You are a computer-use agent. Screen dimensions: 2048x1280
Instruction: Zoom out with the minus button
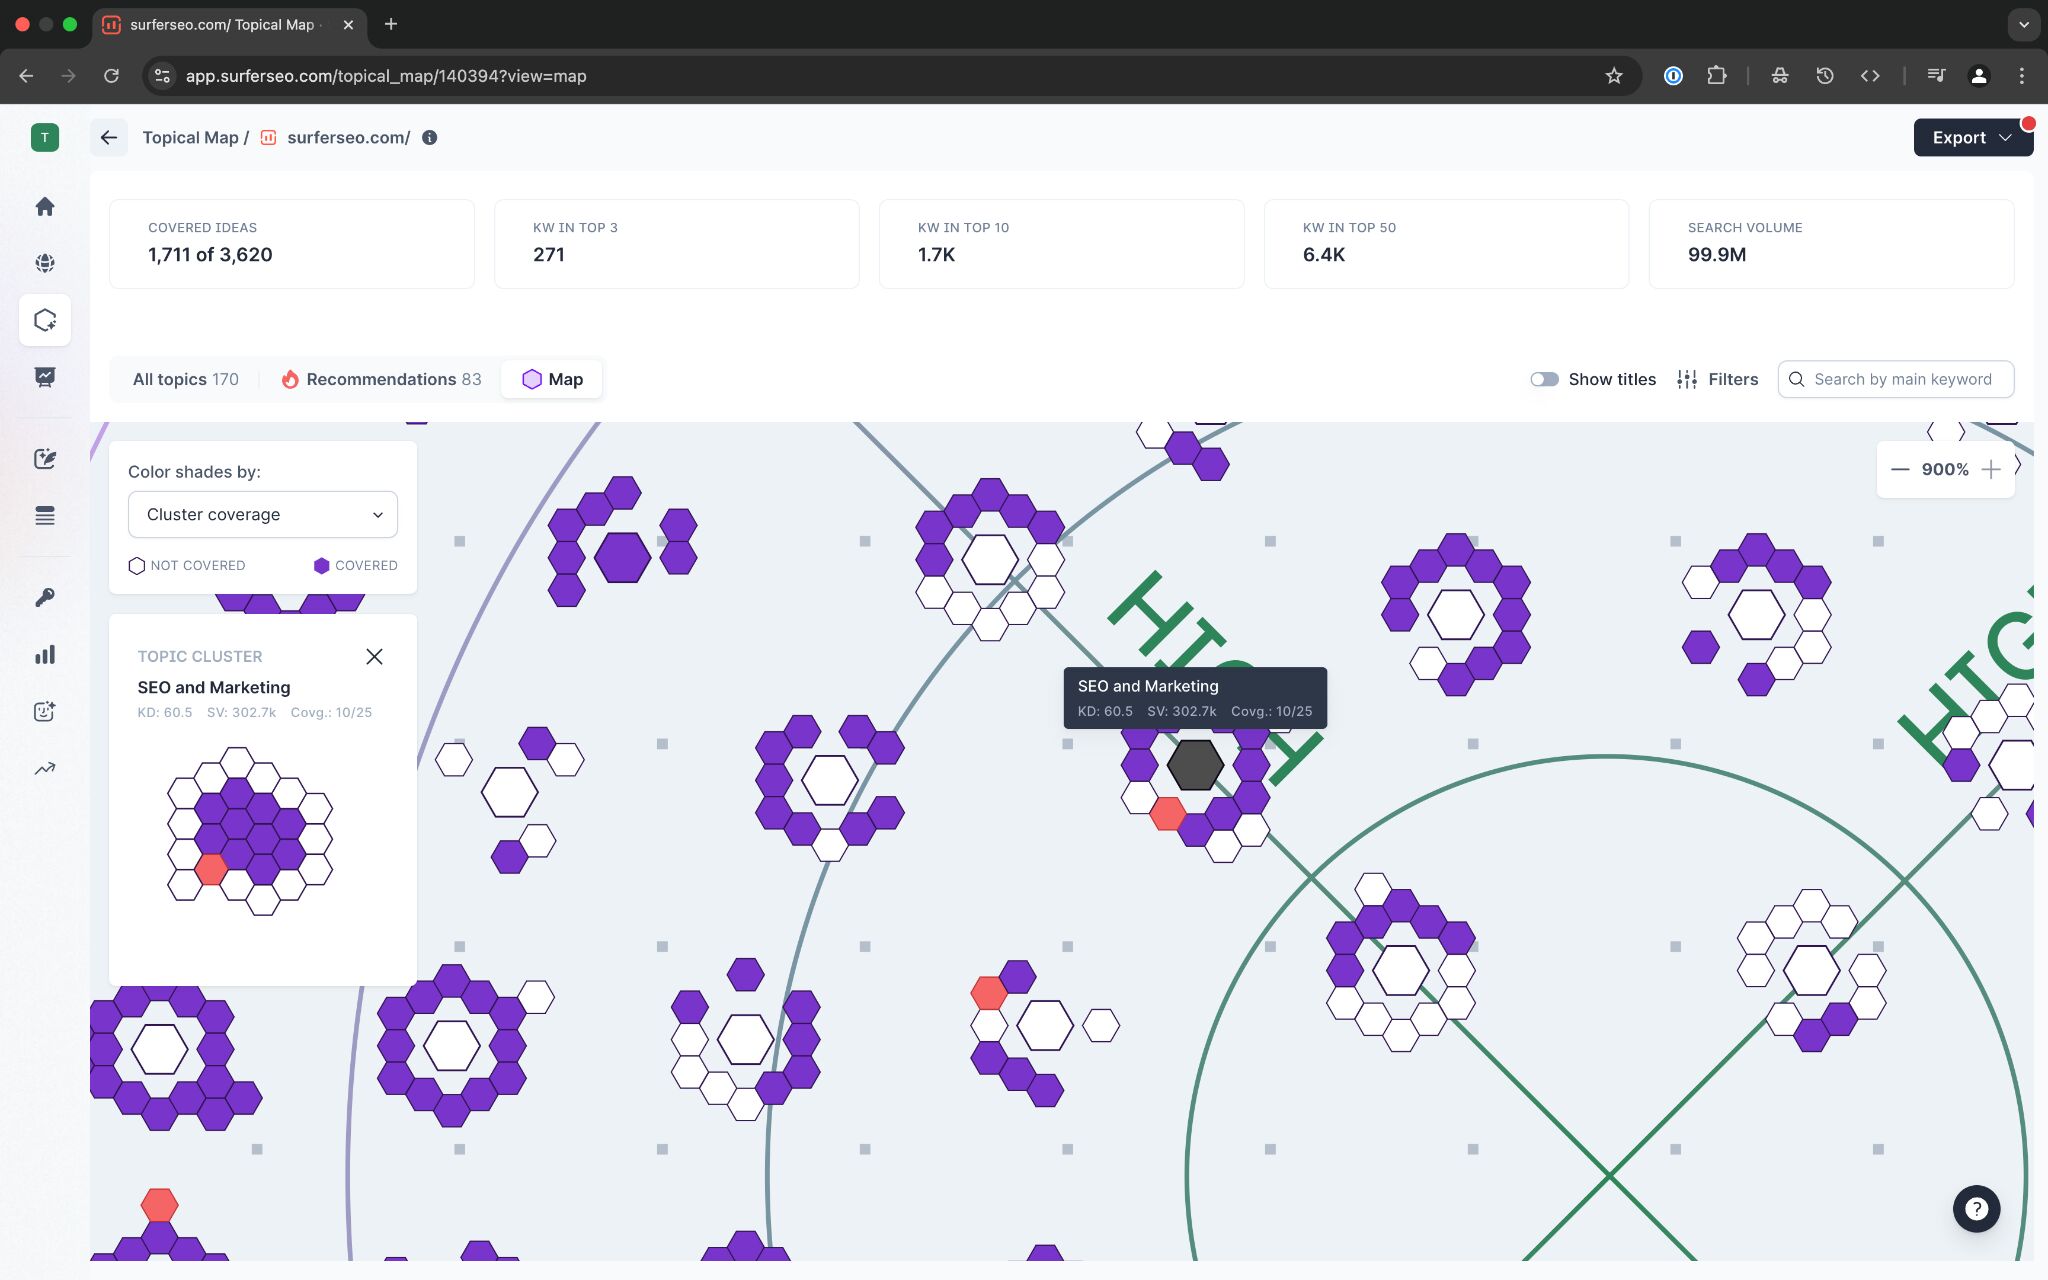[x=1900, y=469]
